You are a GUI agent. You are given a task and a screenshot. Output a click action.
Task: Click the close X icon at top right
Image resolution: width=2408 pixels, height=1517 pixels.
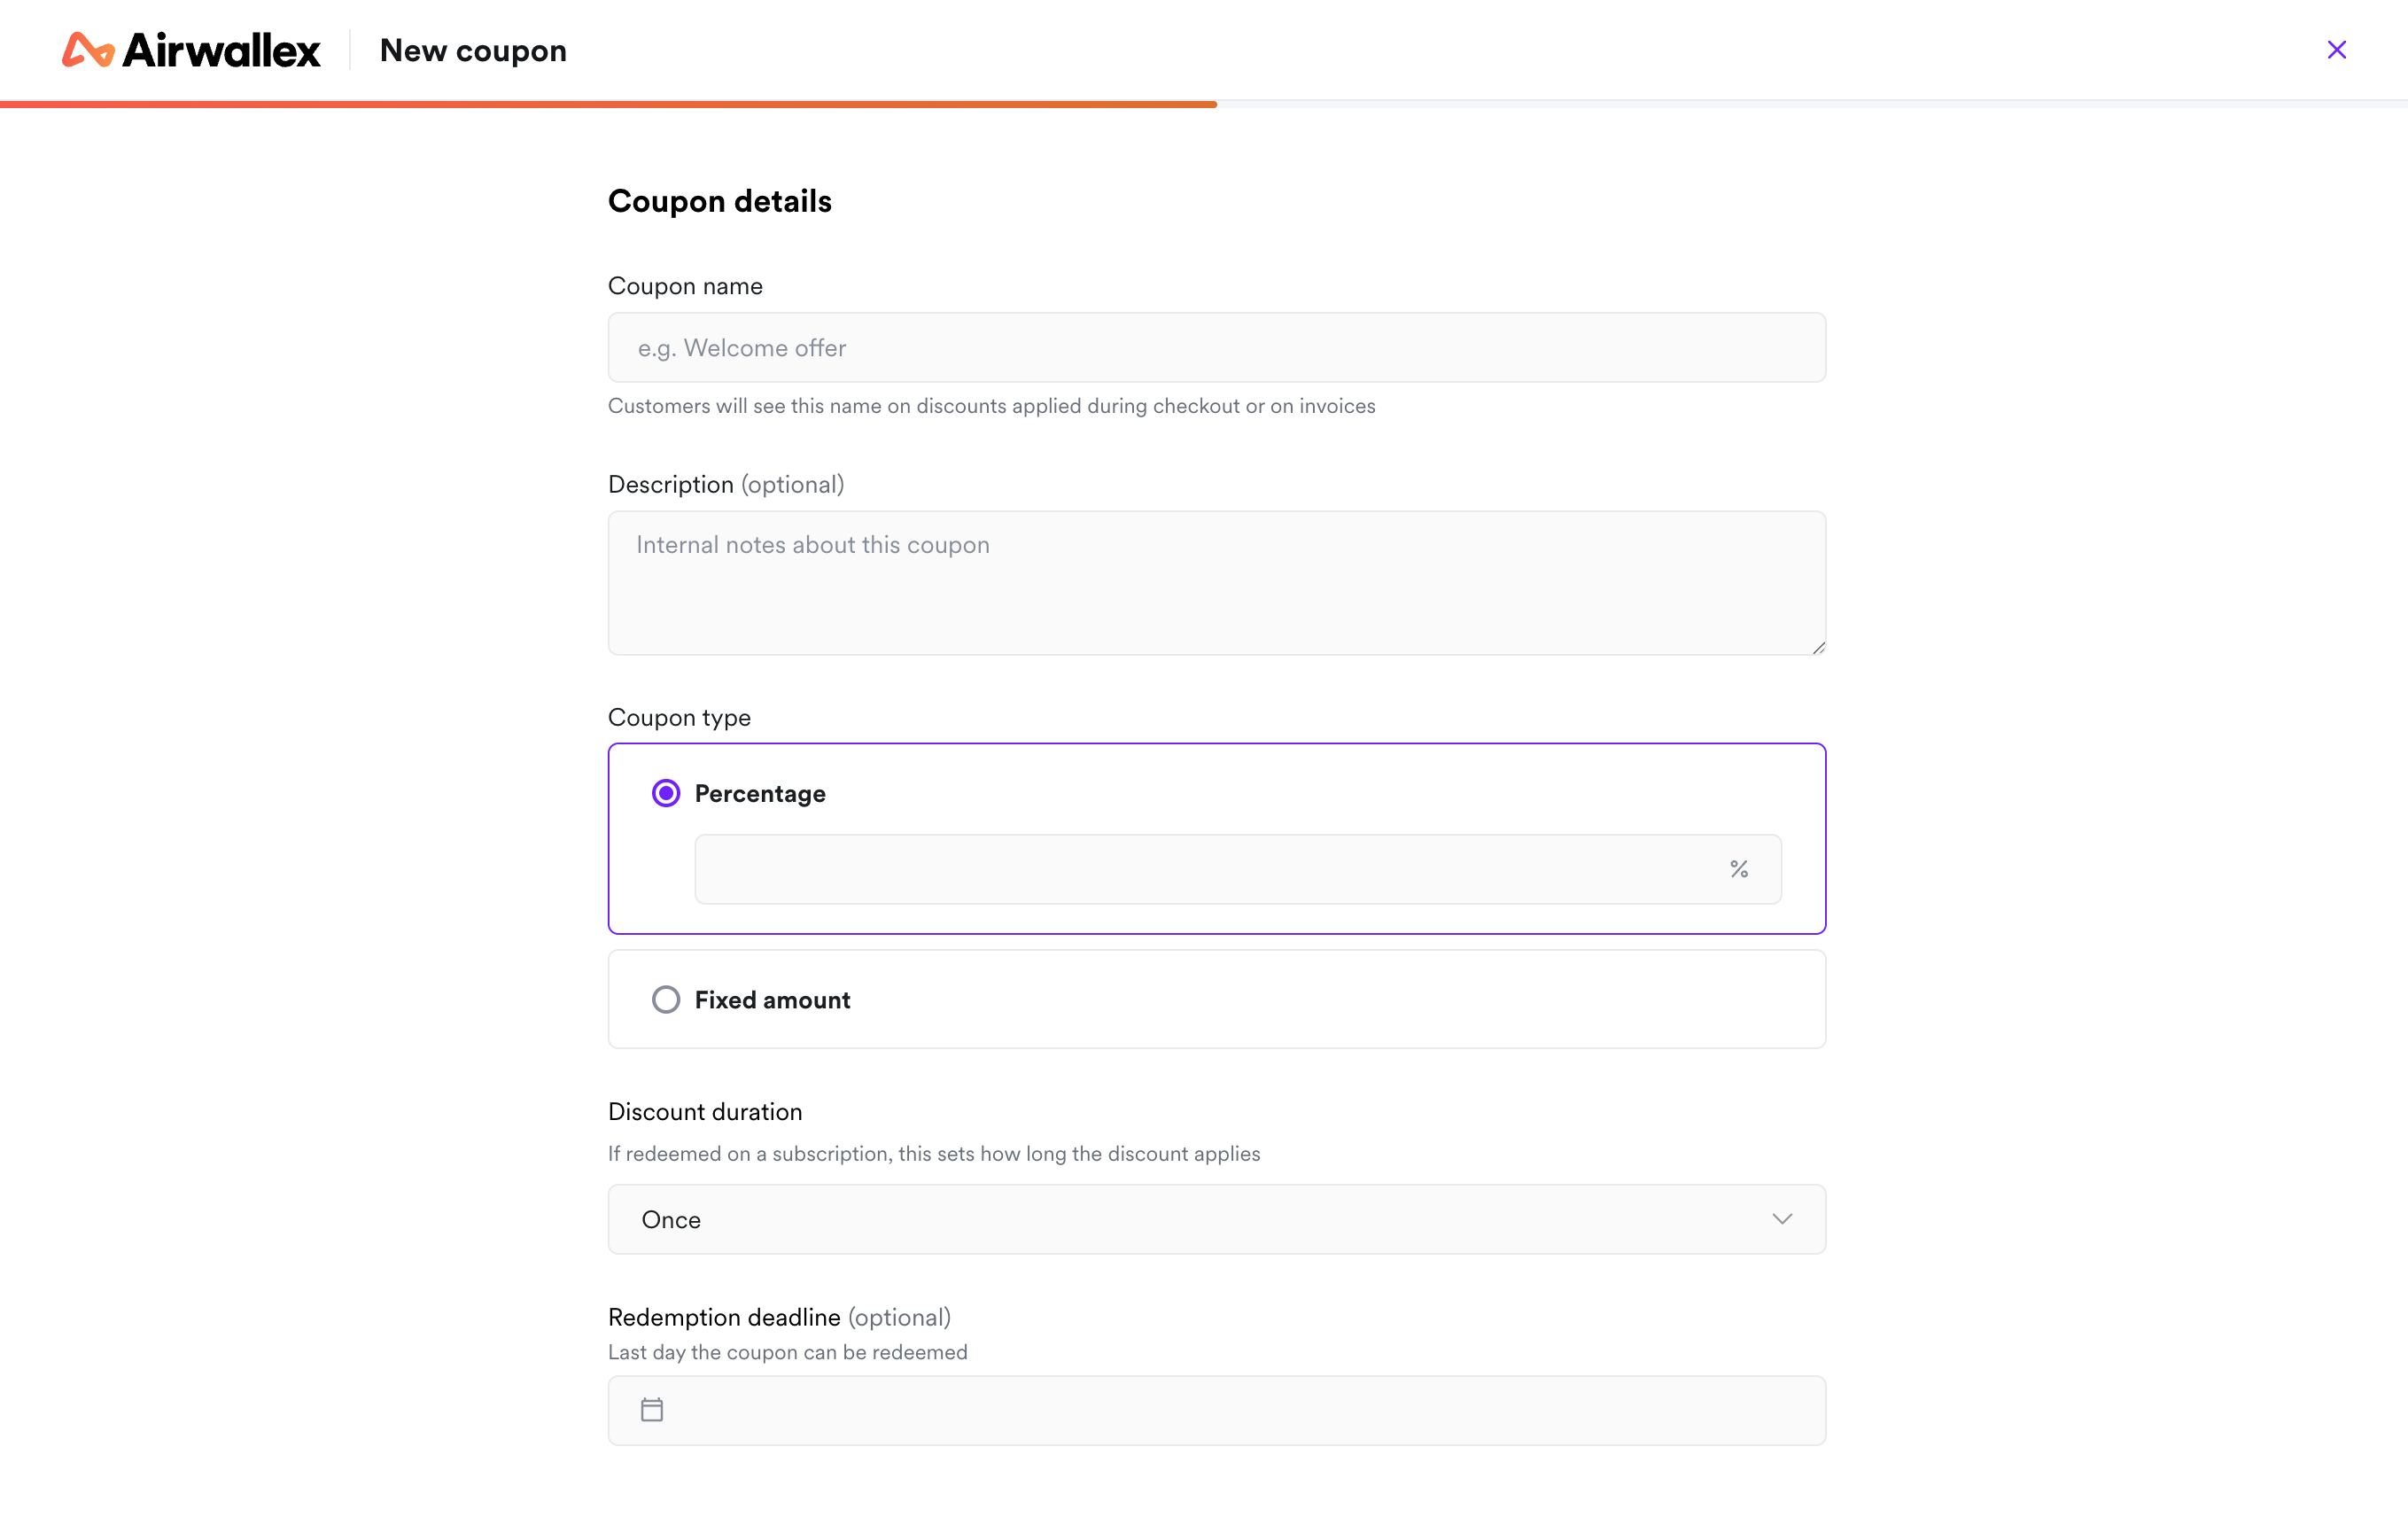click(2337, 49)
